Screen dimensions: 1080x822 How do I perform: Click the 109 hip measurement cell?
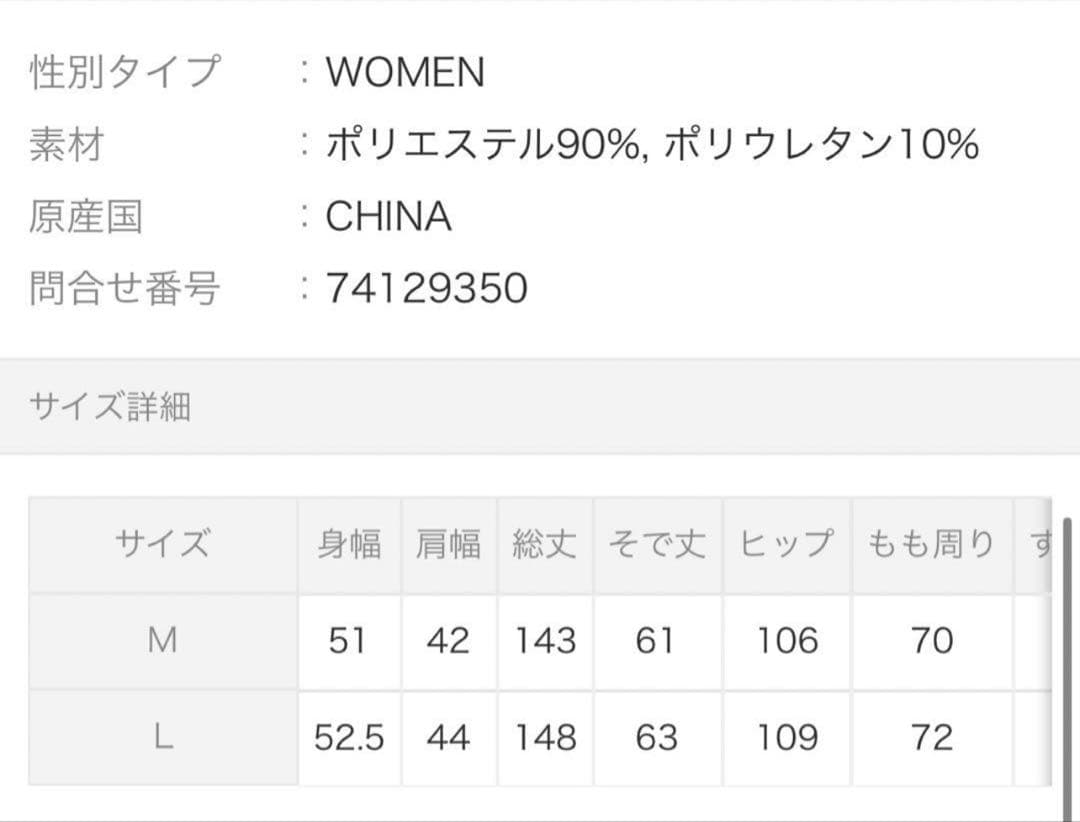(x=787, y=738)
